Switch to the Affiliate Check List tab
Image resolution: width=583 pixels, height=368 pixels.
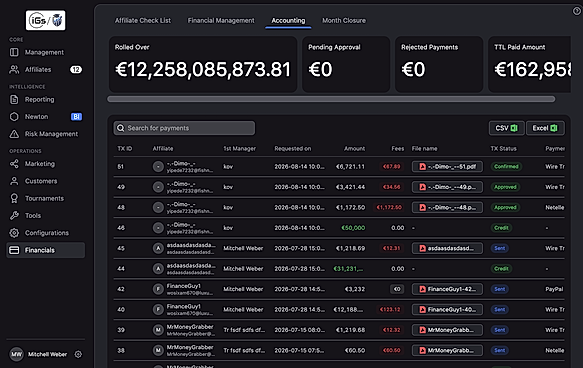click(x=143, y=20)
